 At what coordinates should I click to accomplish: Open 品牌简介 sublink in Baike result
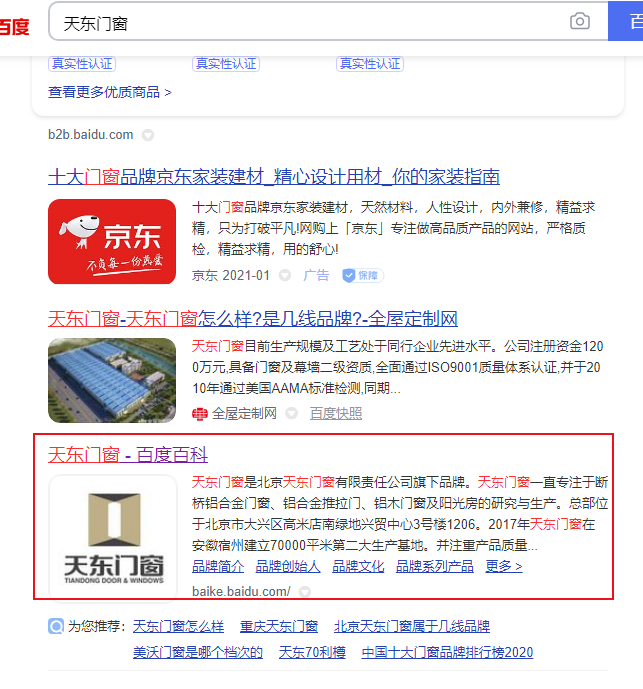(x=218, y=566)
